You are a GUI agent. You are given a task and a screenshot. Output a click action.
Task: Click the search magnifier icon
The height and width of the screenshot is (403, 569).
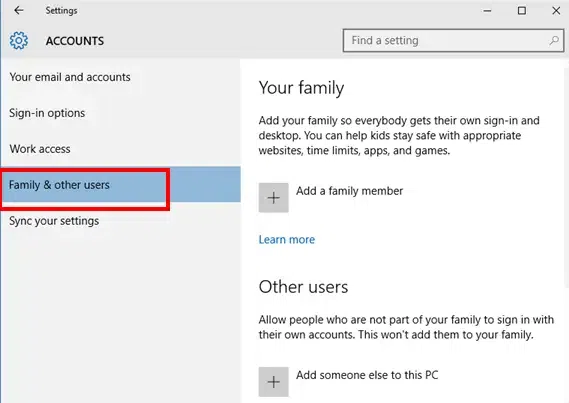pos(554,40)
